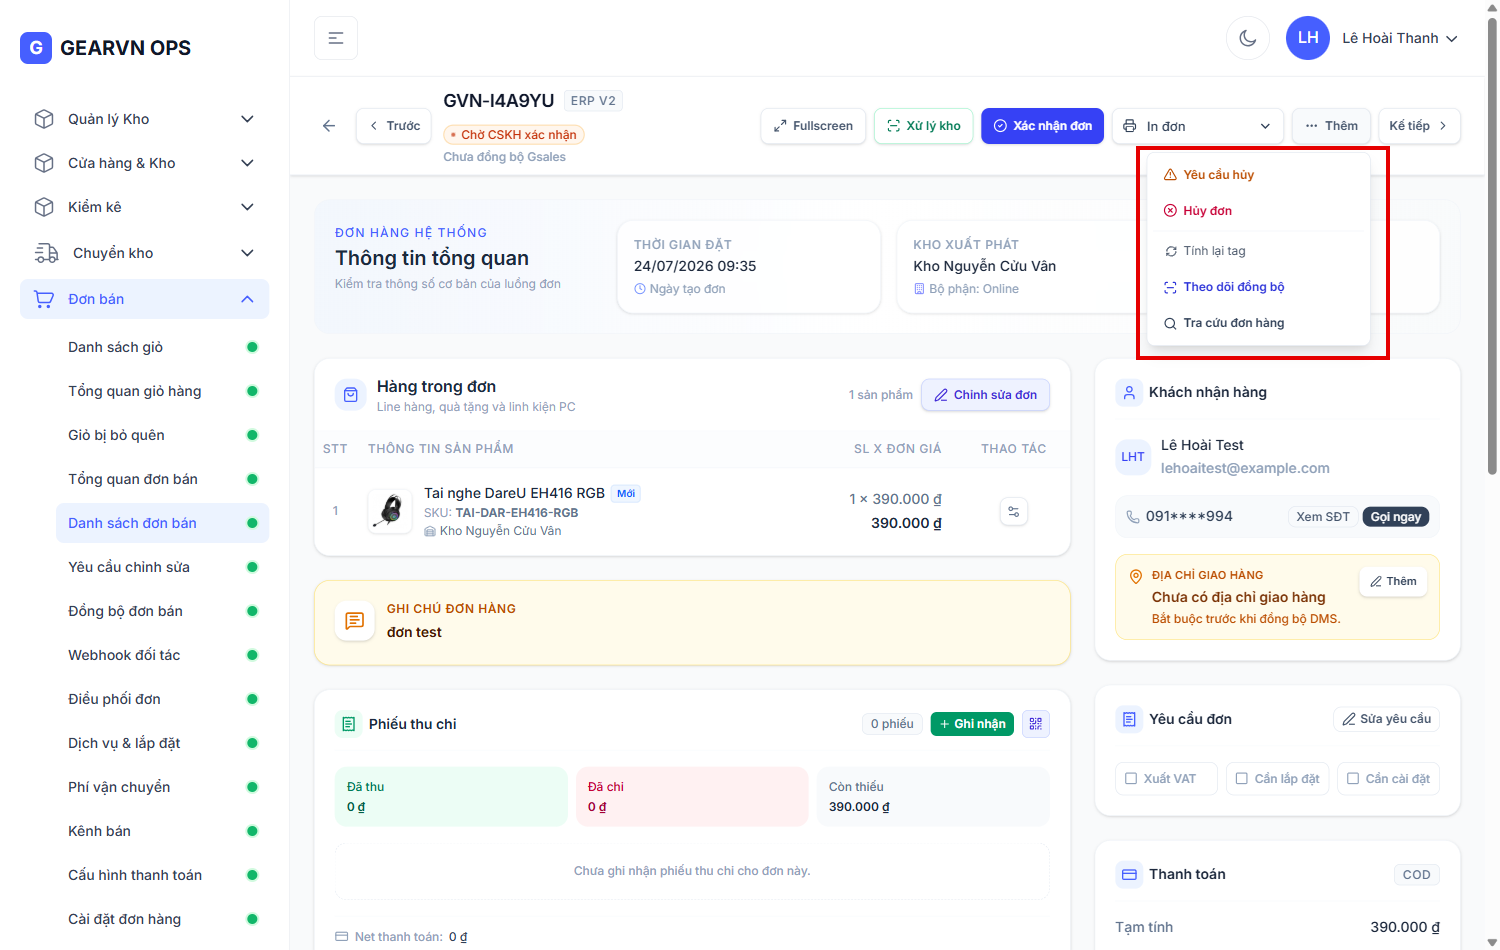Viewport: 1500px width, 950px height.
Task: Open Điều phối đơn in sidebar
Action: (162, 699)
